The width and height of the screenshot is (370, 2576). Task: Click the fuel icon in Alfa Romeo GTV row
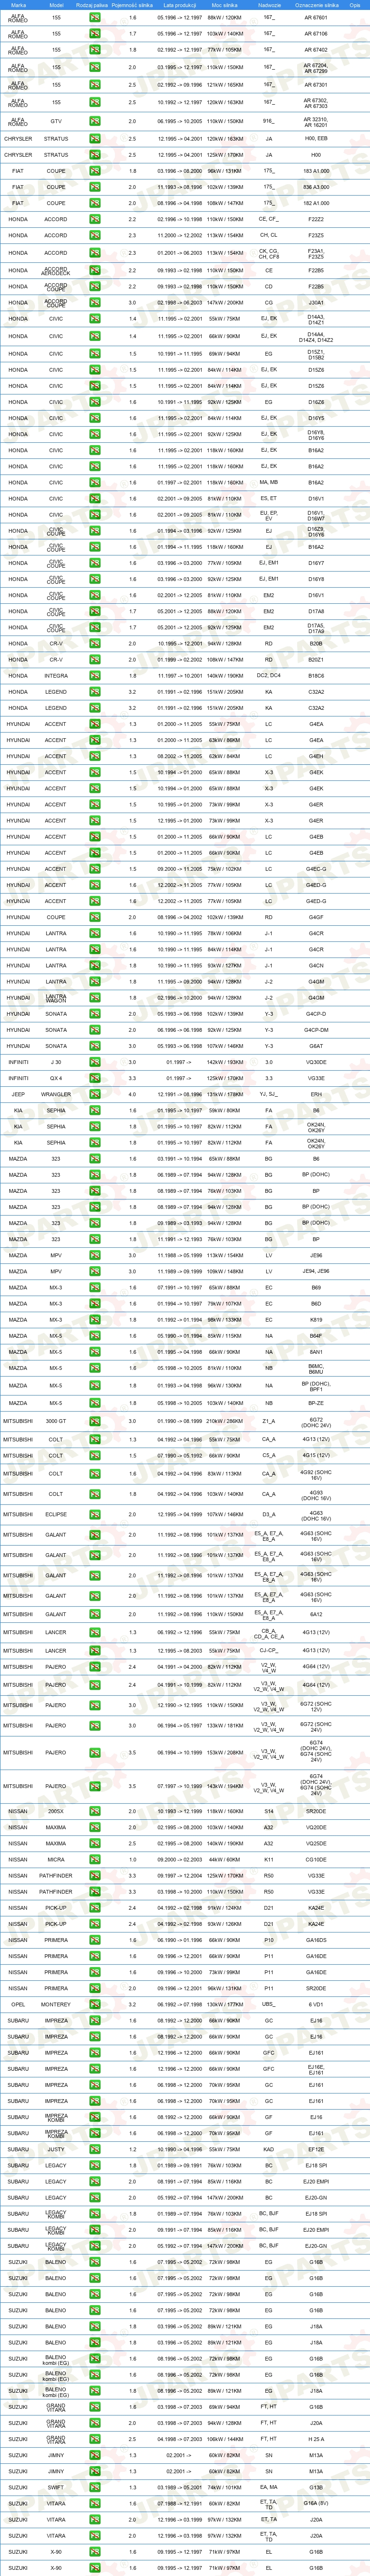95,121
